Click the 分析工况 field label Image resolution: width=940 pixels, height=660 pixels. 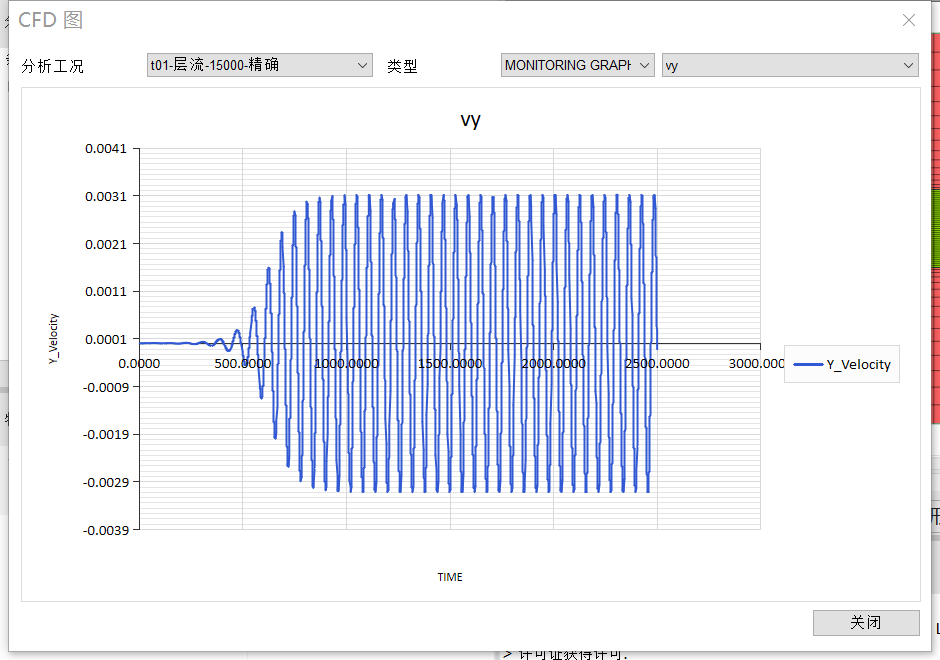click(53, 66)
